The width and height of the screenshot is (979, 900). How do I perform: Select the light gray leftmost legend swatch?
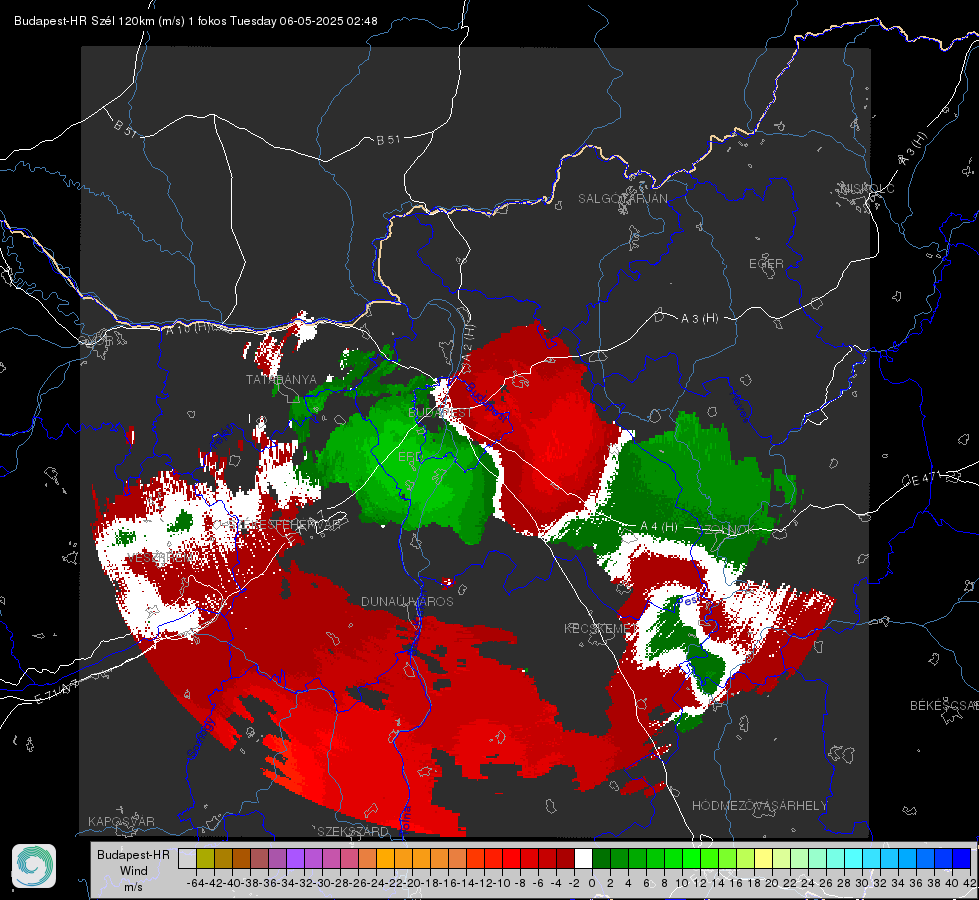(x=187, y=858)
